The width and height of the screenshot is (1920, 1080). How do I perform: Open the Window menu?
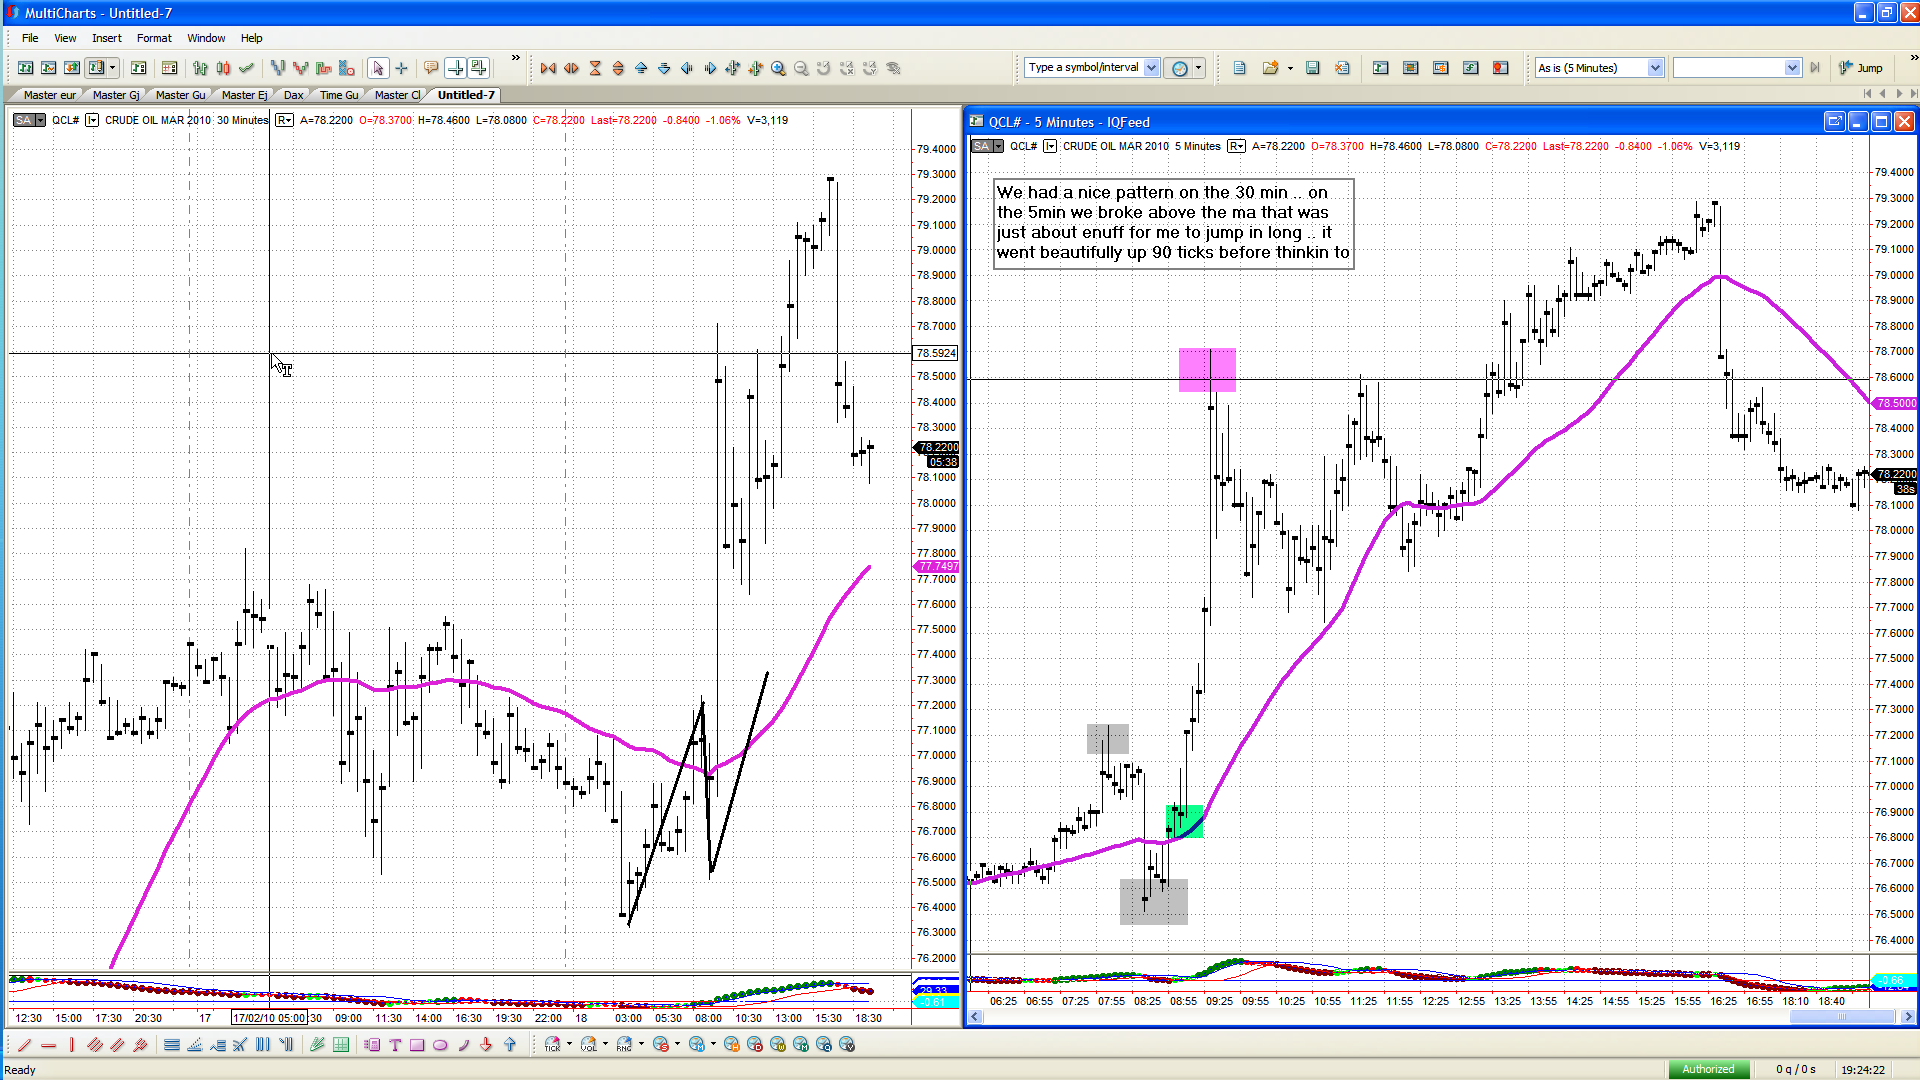206,38
